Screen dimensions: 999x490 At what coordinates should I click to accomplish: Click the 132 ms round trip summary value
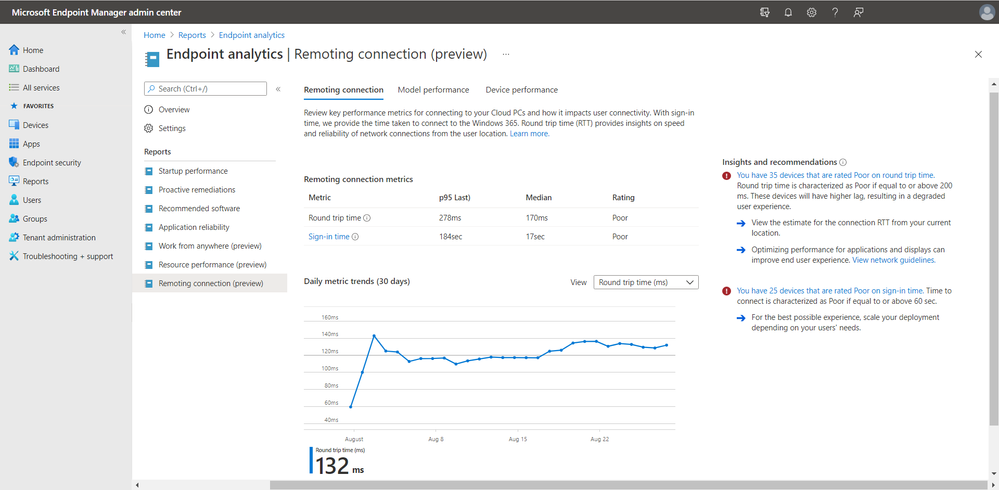click(340, 465)
